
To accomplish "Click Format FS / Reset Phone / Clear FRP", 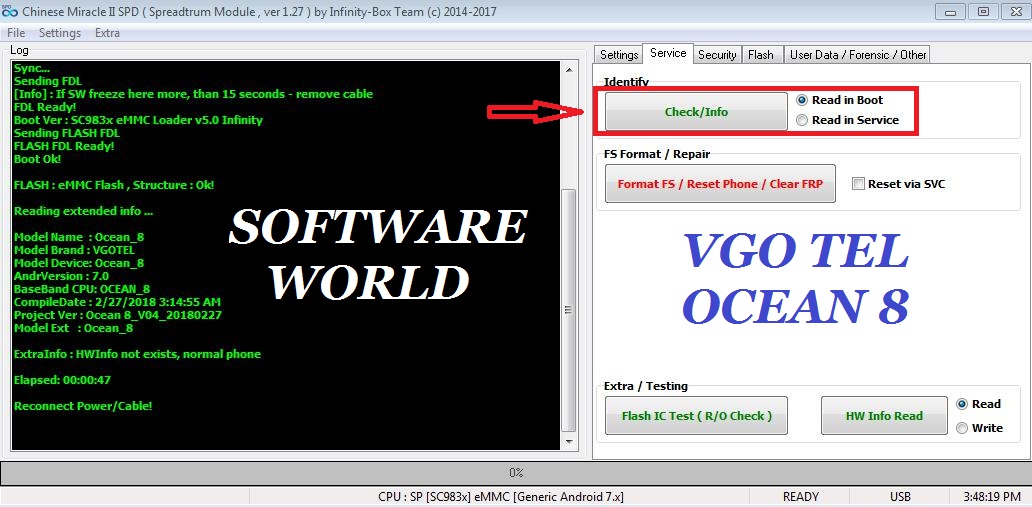I will click(x=720, y=184).
